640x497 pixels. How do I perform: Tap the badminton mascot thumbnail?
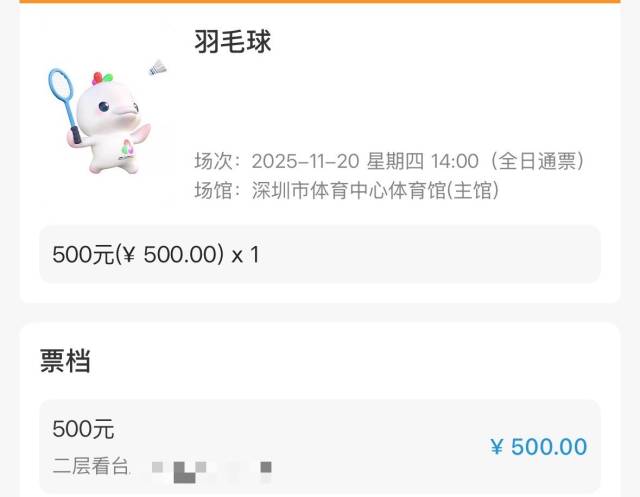(108, 118)
